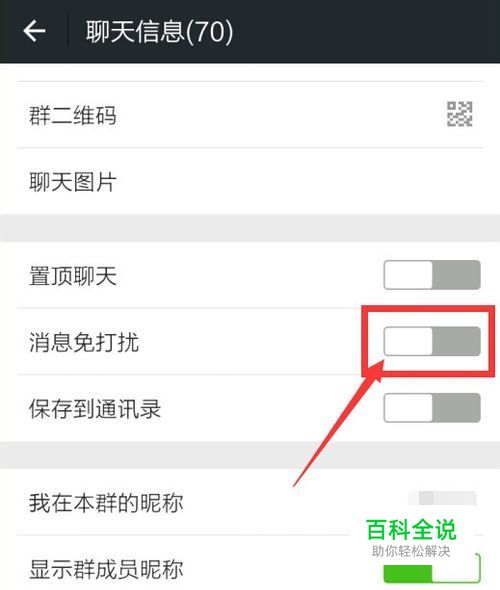
Task: Tap the 显示群成员昵称 label text
Action: [x=106, y=569]
